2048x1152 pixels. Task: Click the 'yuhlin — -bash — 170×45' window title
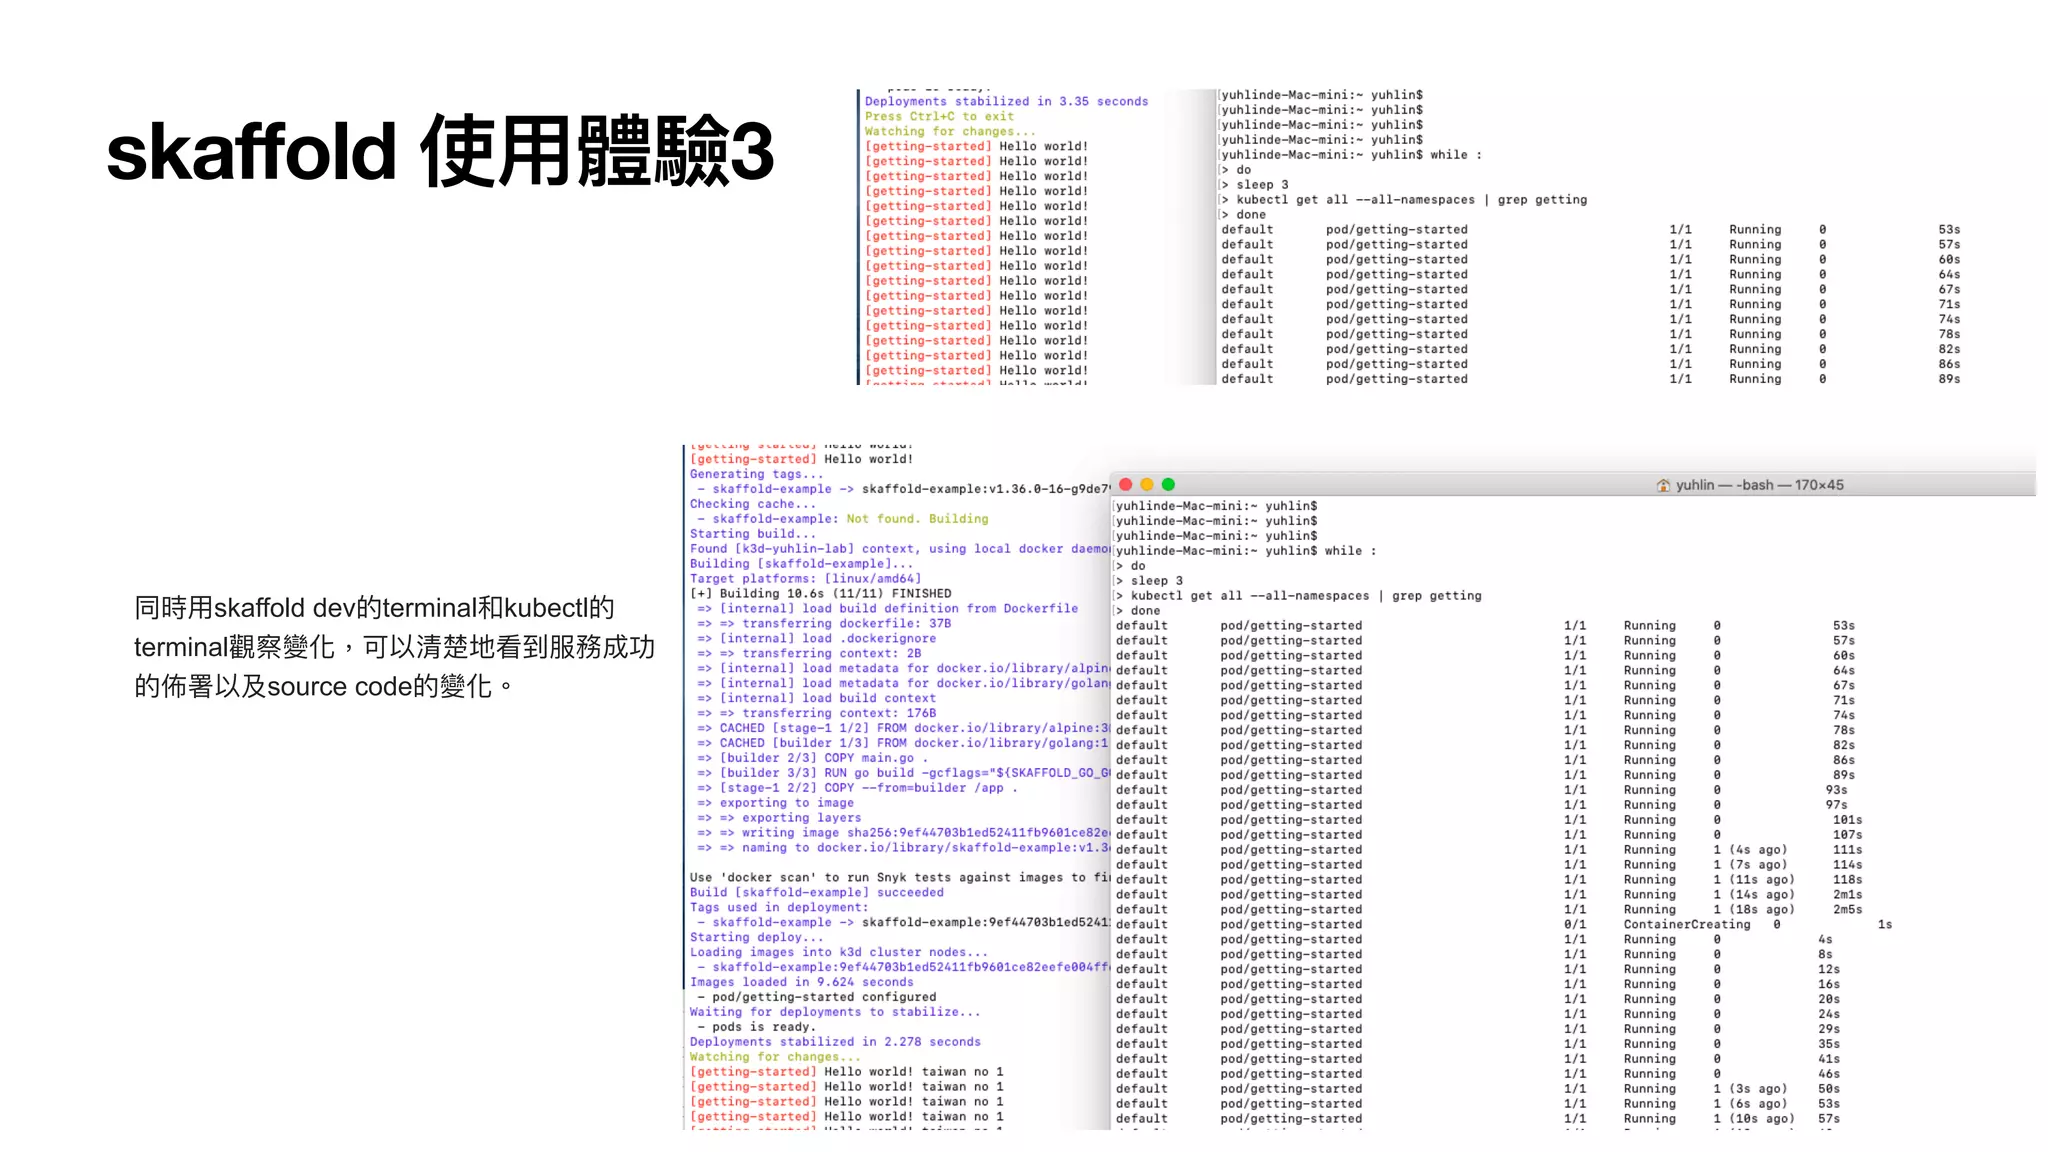click(x=1759, y=485)
